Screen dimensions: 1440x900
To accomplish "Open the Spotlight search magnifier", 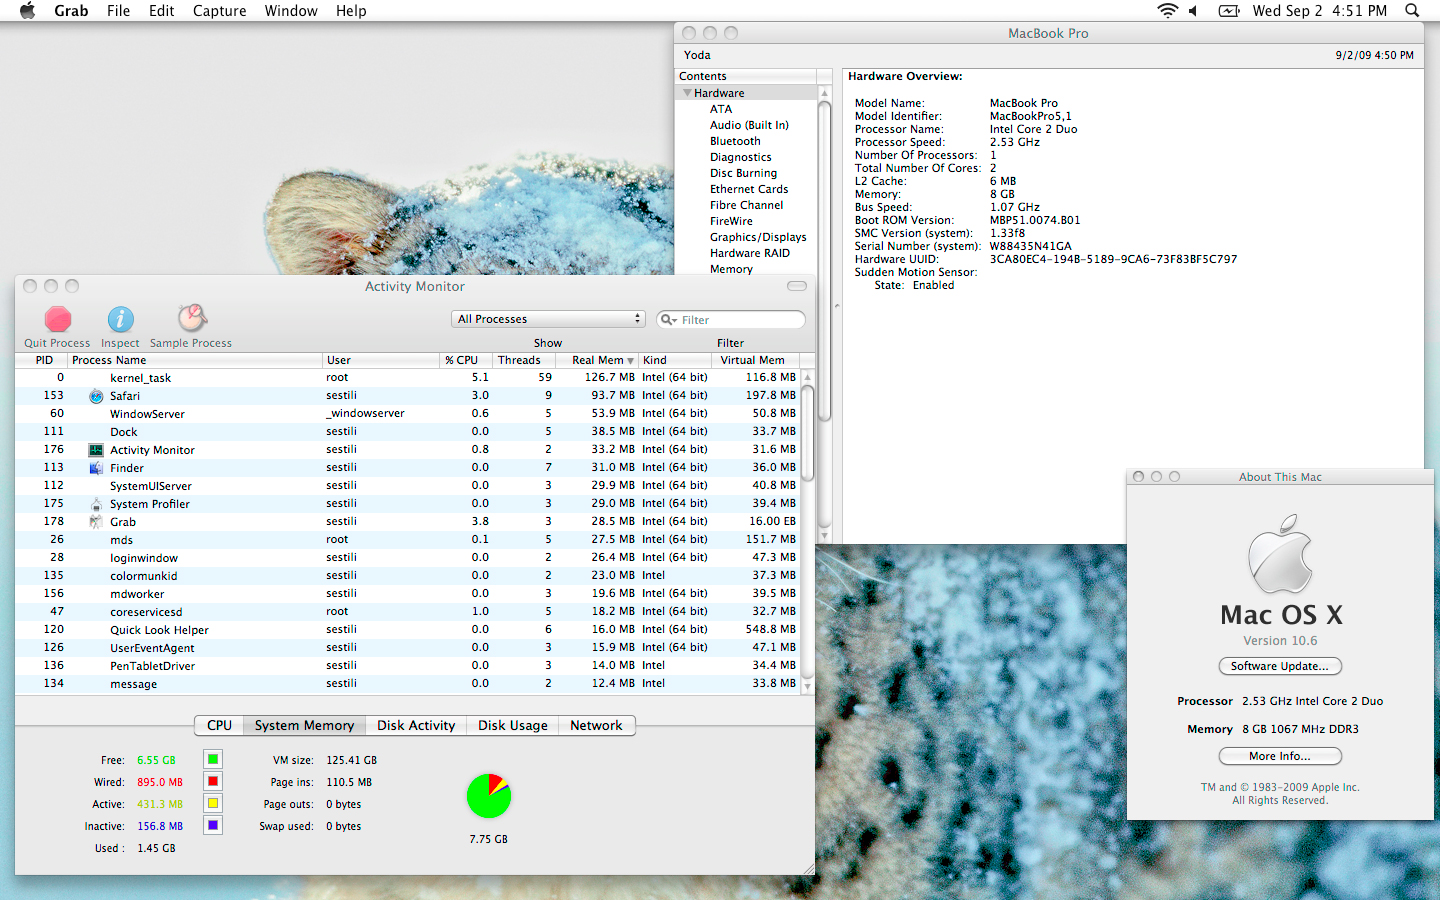I will 1412,11.
